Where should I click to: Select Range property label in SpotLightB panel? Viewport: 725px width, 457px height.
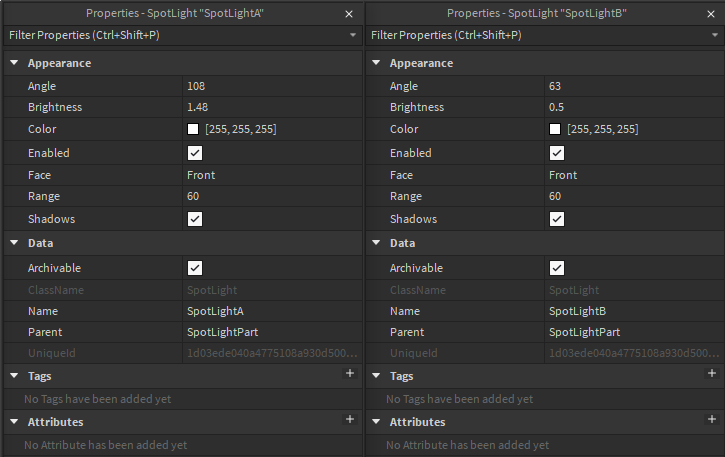[406, 196]
